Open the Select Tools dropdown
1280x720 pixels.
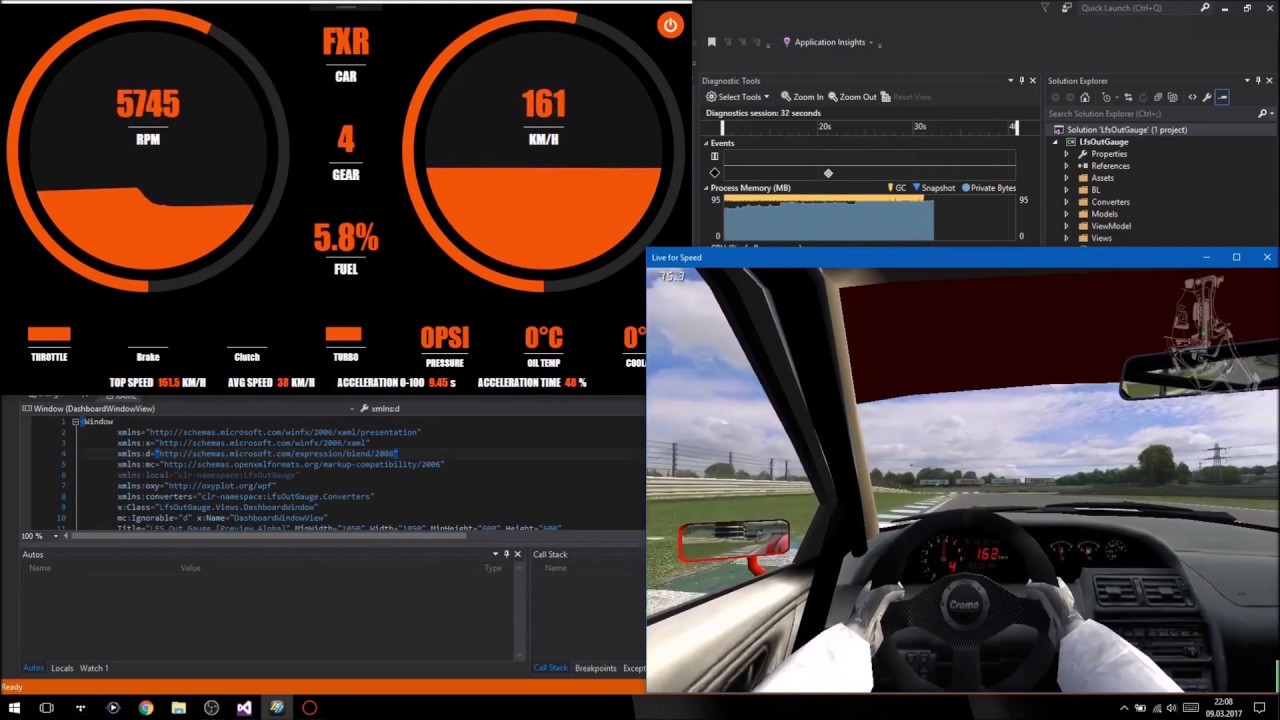pyautogui.click(x=738, y=97)
